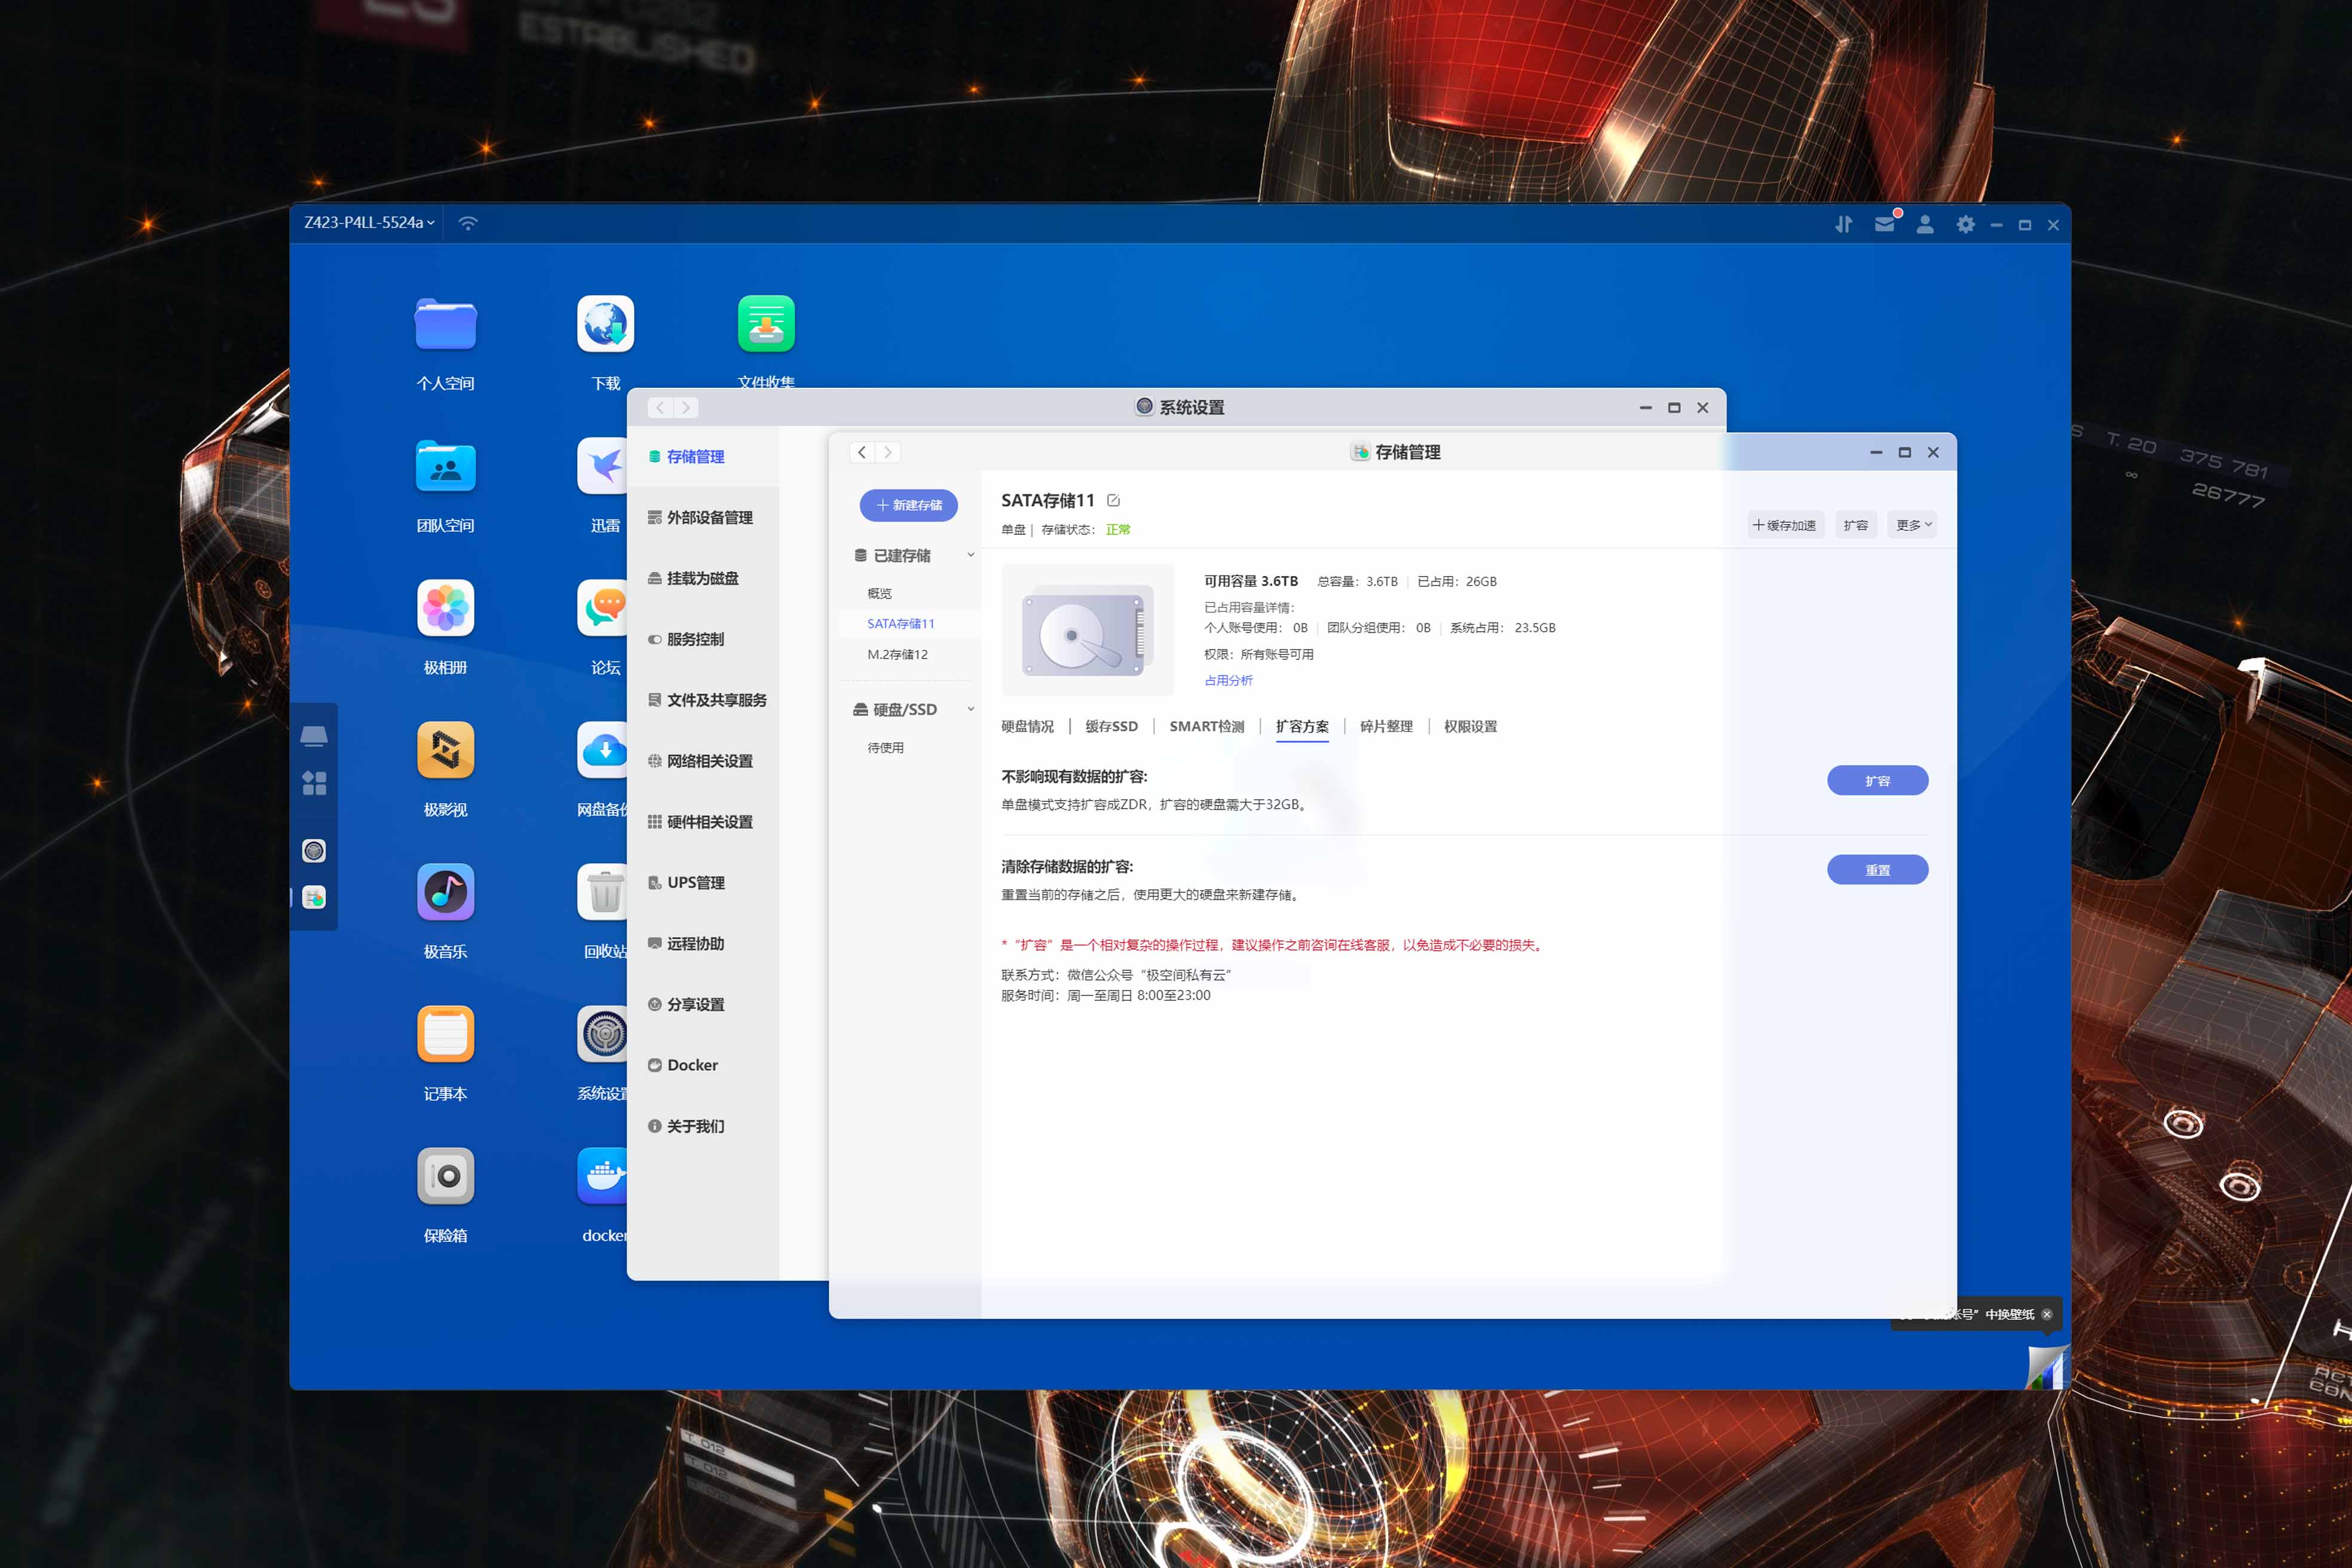Open 分享设置 in 系统设置 sidebar
Image resolution: width=2352 pixels, height=1568 pixels.
tap(703, 1004)
